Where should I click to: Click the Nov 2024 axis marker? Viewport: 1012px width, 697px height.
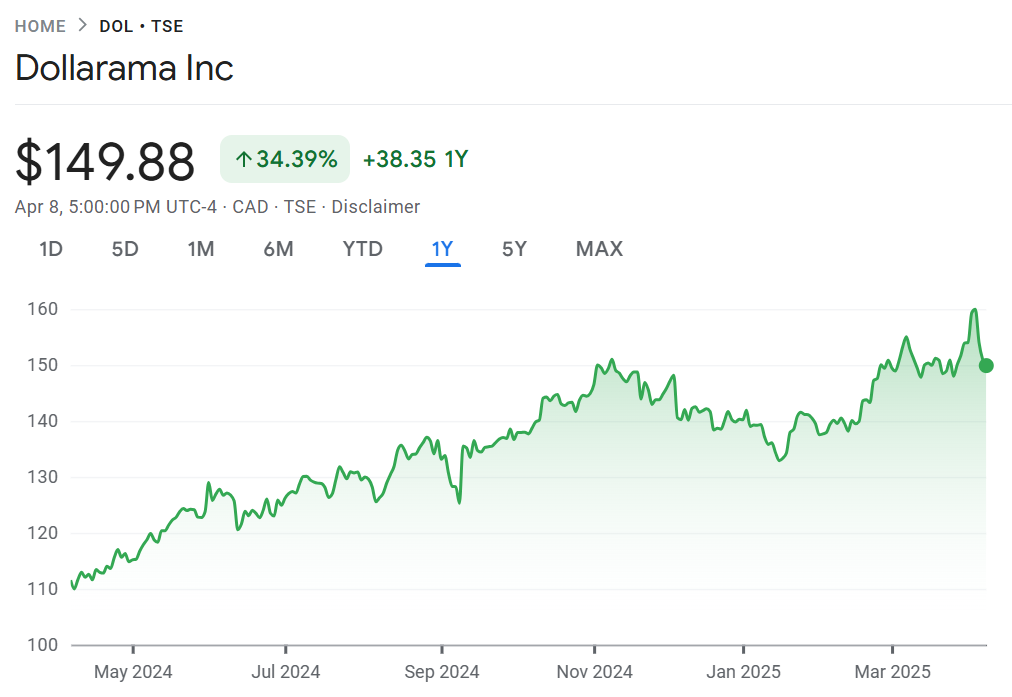click(x=594, y=672)
